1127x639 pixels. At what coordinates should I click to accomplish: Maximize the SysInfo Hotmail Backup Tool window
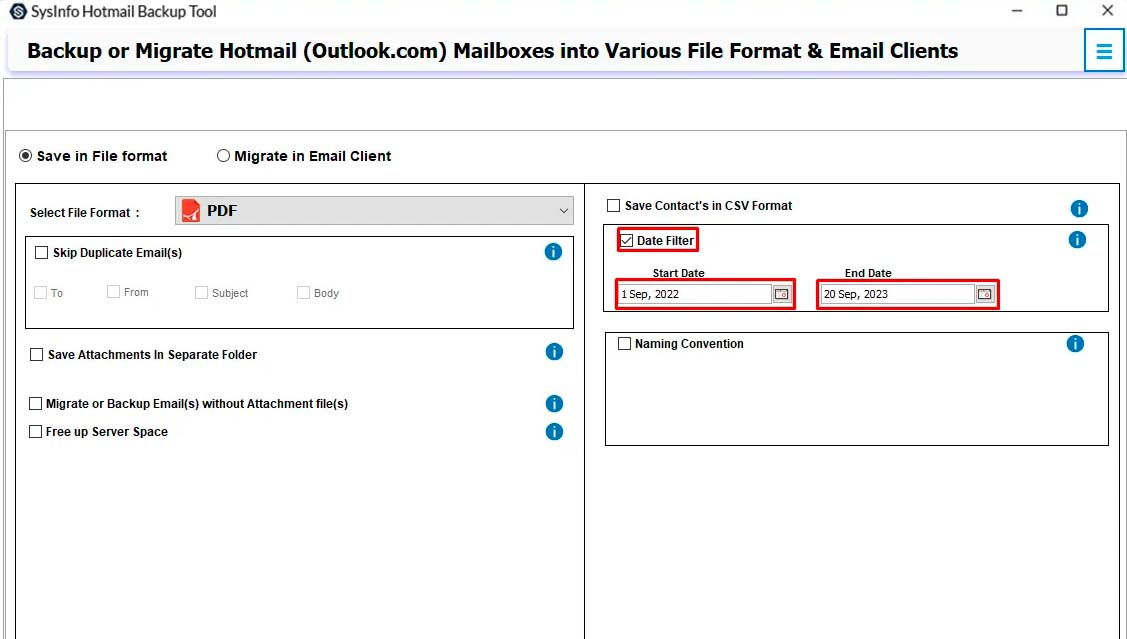coord(1062,11)
